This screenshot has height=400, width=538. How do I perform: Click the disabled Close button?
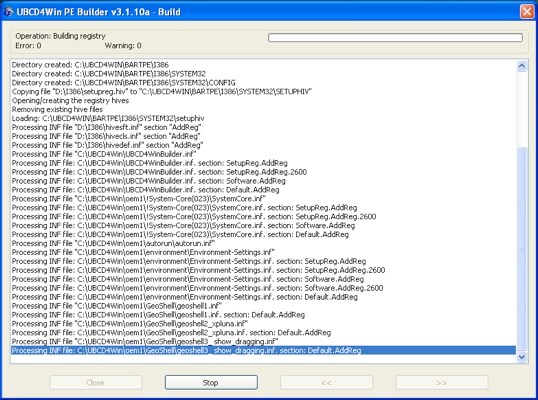pyautogui.click(x=96, y=382)
